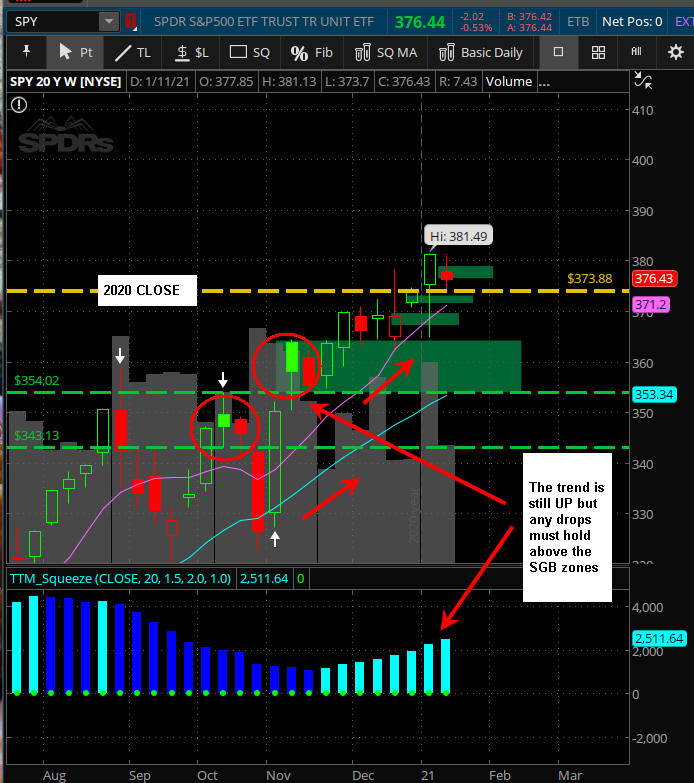
Task: Select the SQ rectangle drawing tool
Action: point(250,52)
